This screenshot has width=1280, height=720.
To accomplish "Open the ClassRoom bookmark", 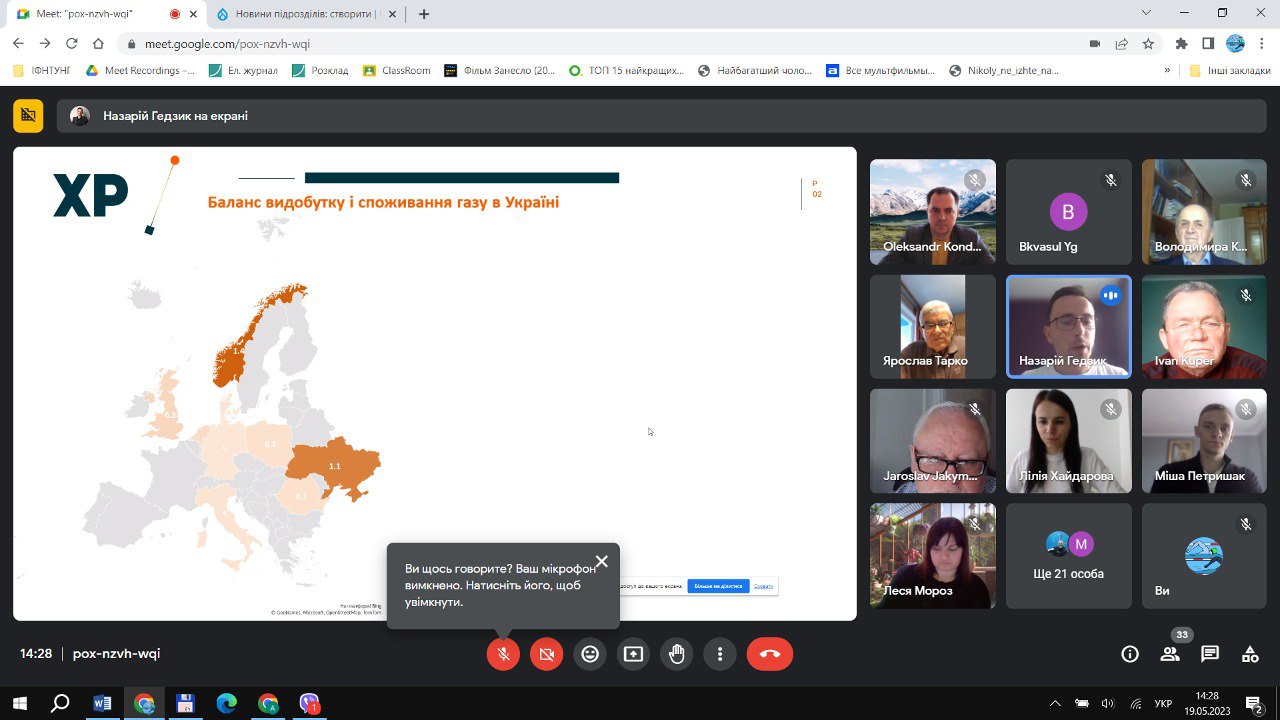I will (x=397, y=71).
